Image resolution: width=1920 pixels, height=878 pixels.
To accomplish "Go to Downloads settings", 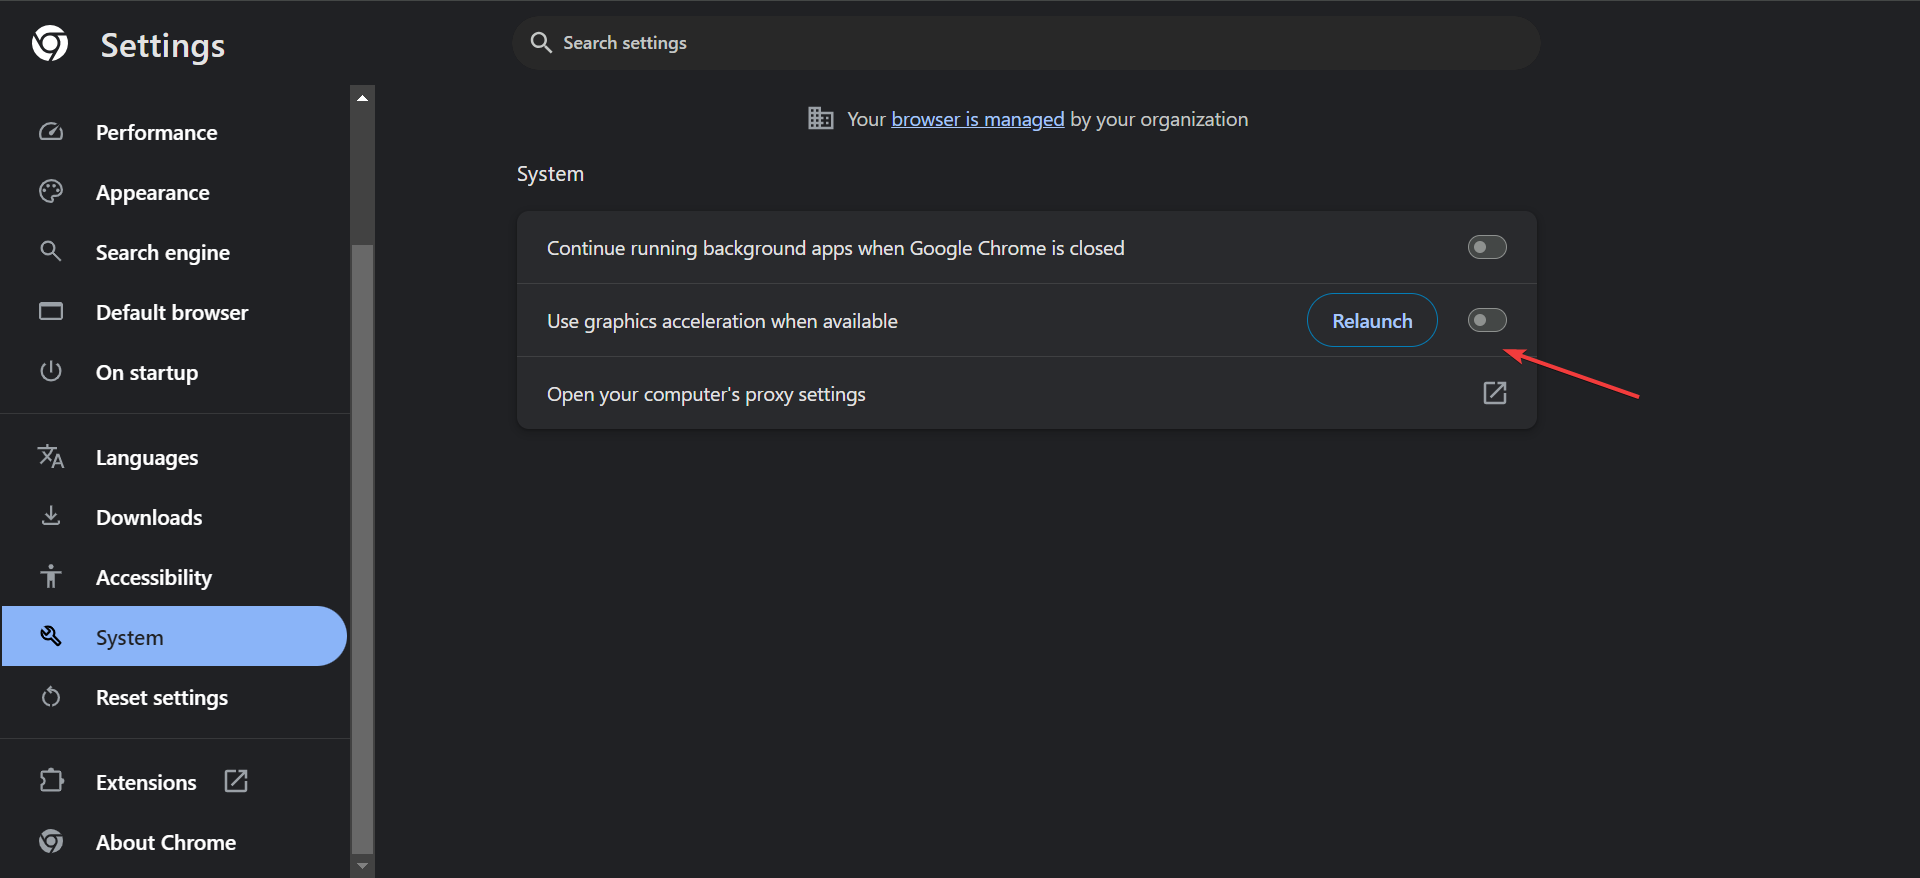I will 174,517.
